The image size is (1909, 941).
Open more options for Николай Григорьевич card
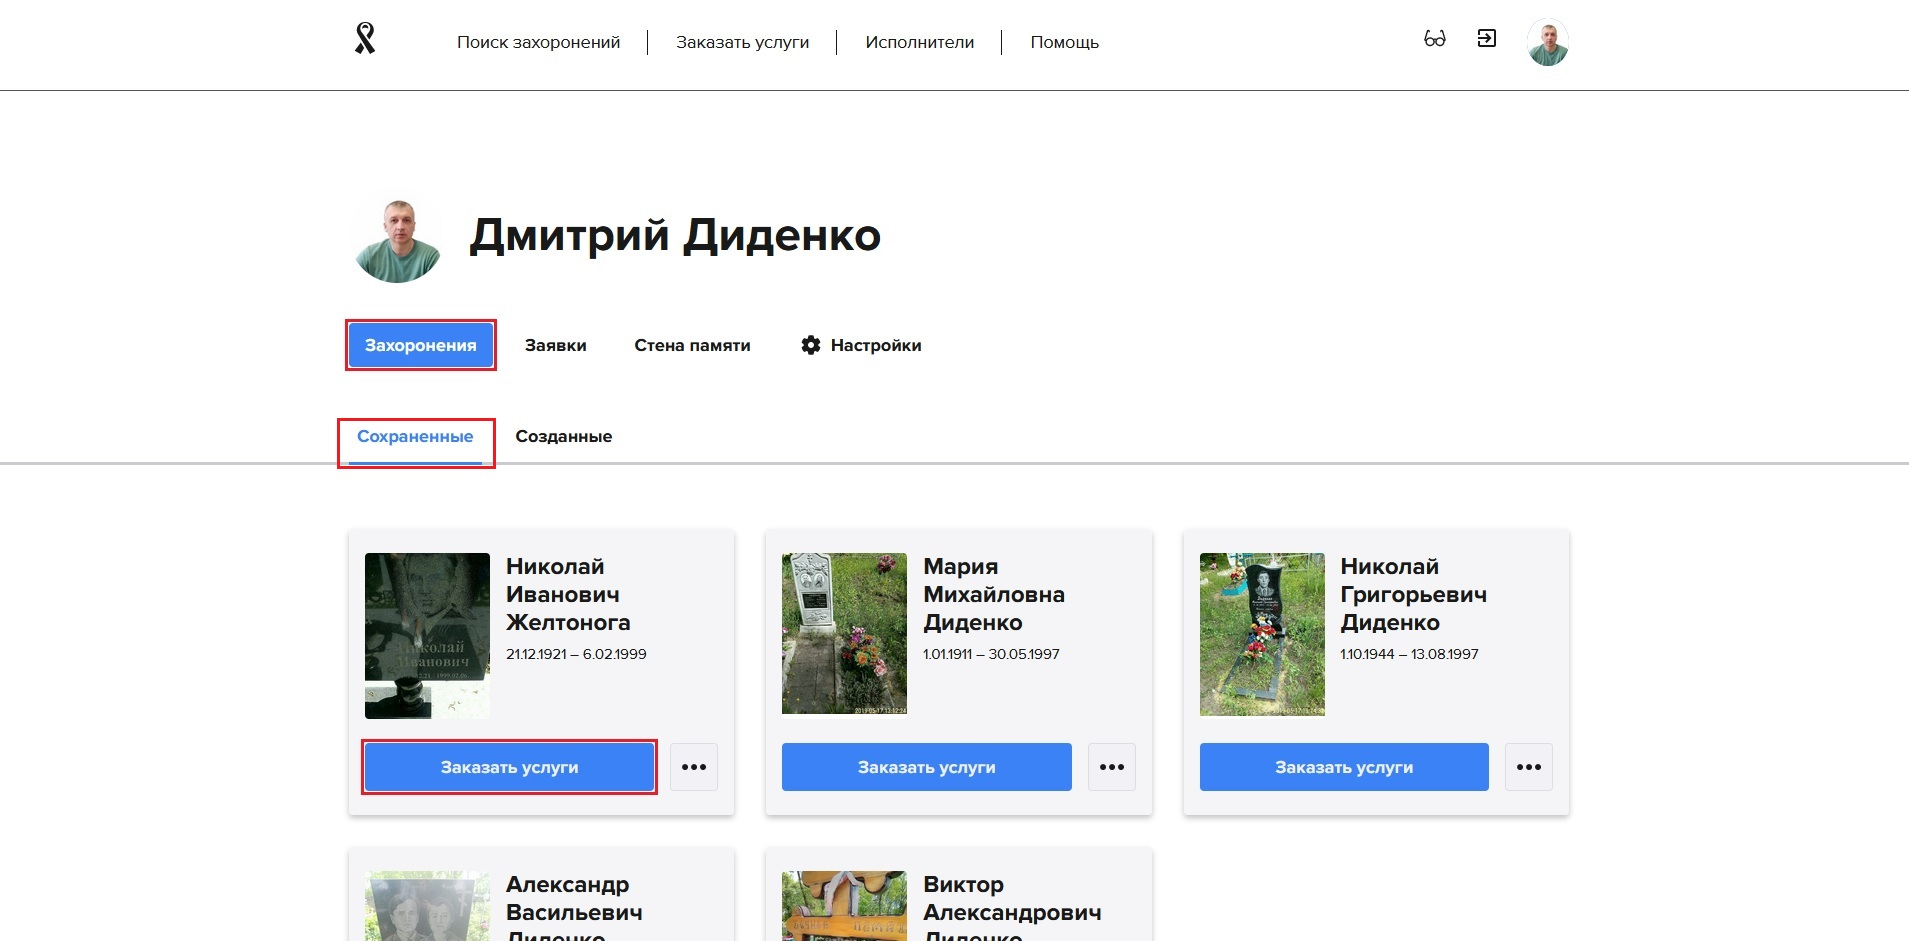click(x=1529, y=767)
